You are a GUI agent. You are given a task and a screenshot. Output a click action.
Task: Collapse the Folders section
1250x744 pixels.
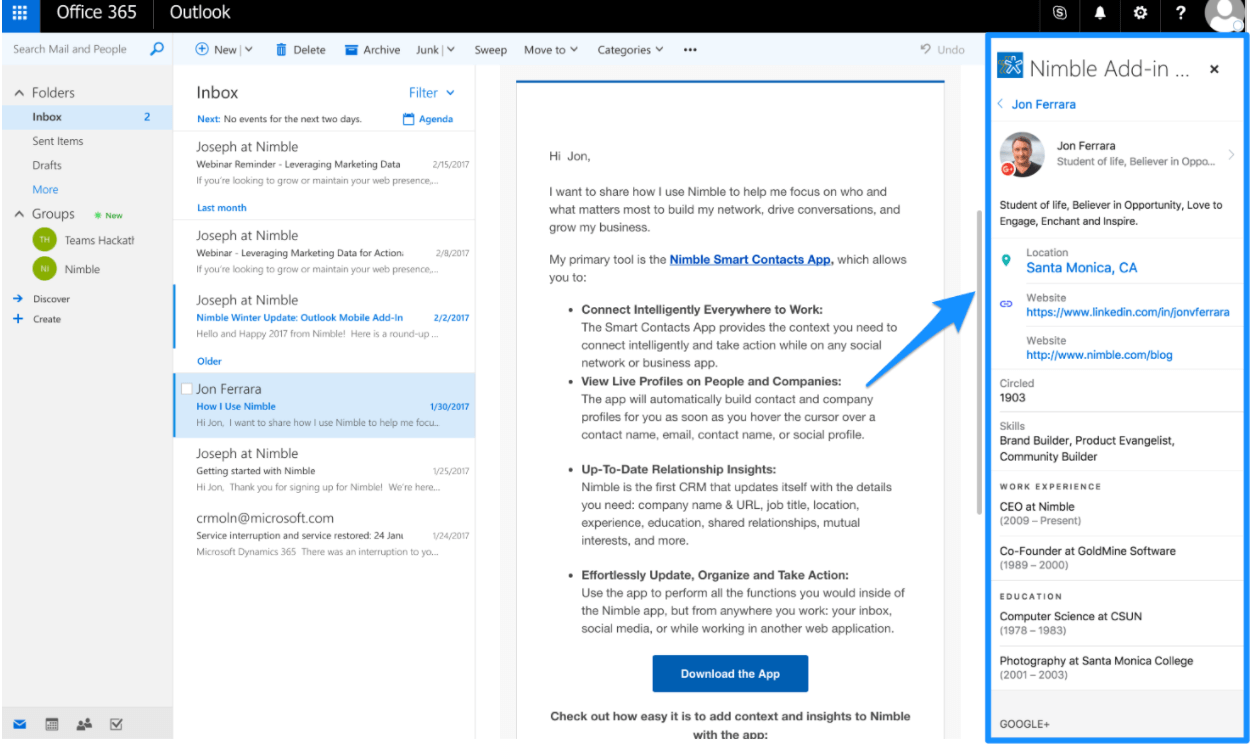19,93
